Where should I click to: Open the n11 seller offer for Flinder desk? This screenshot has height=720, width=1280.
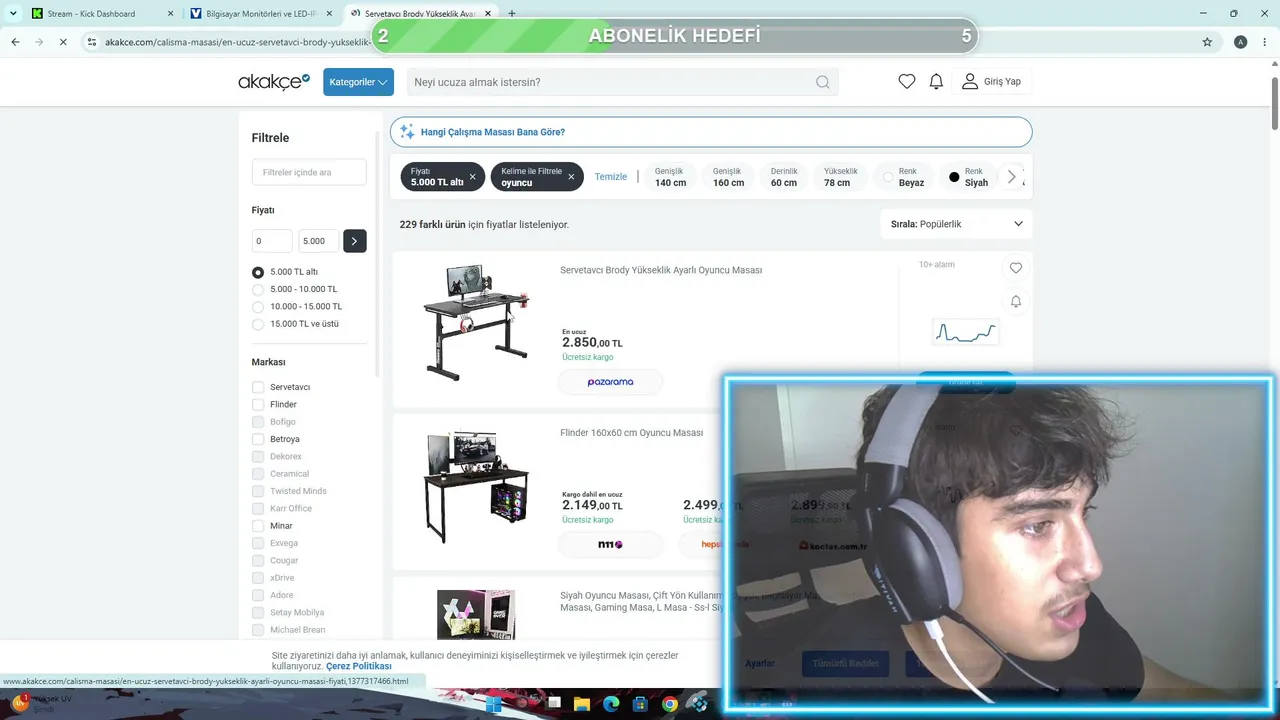point(610,545)
